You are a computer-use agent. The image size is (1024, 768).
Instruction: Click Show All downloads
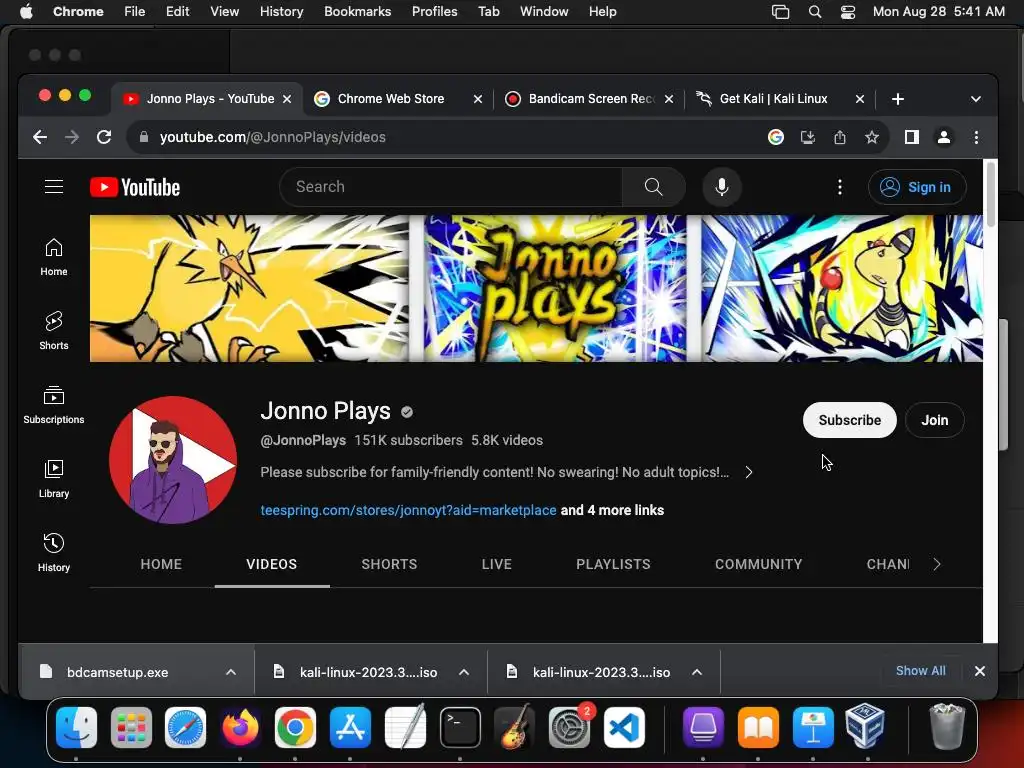pos(920,671)
